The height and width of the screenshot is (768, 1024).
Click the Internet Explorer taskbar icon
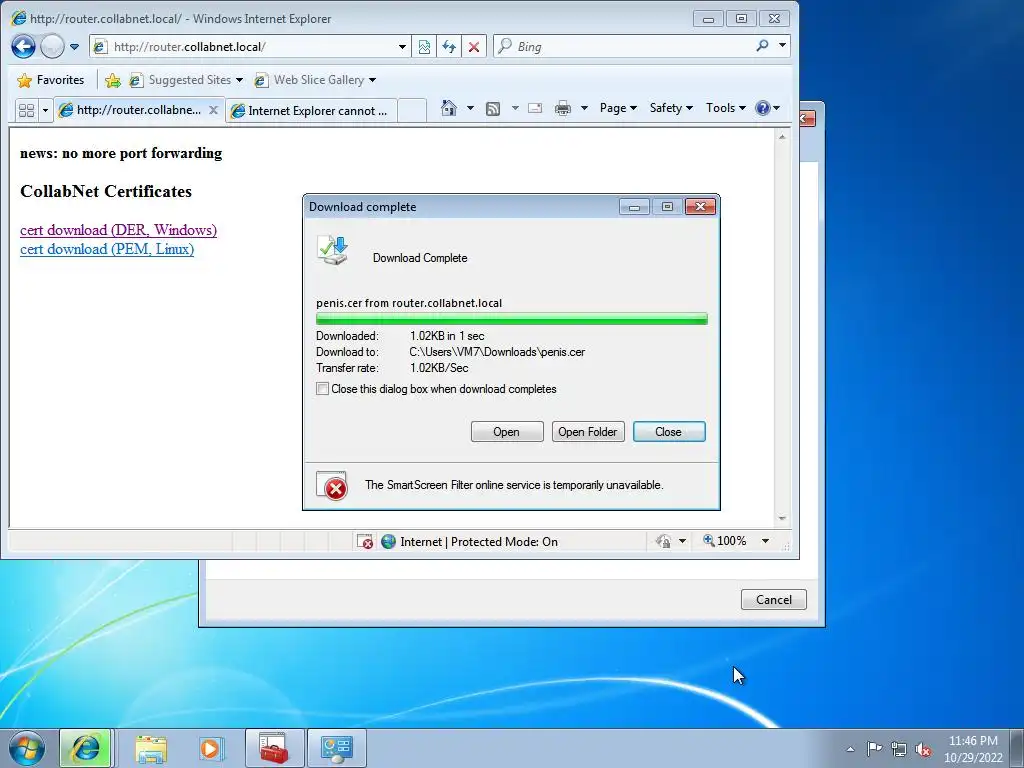point(86,748)
